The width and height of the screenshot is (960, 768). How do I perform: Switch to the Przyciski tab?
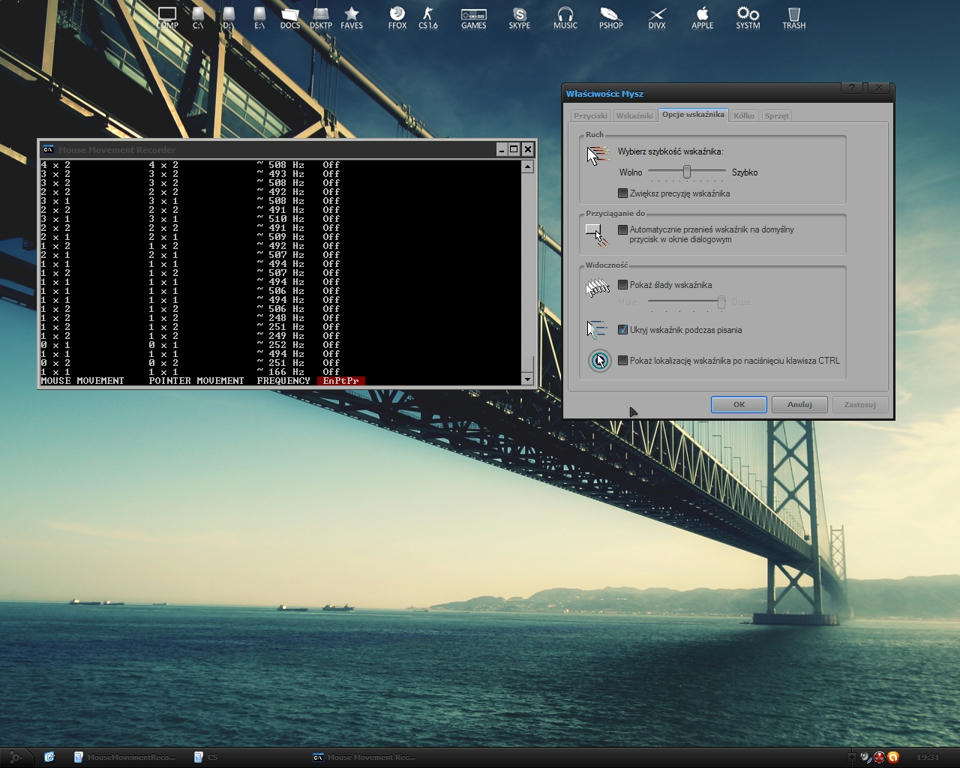[x=590, y=116]
